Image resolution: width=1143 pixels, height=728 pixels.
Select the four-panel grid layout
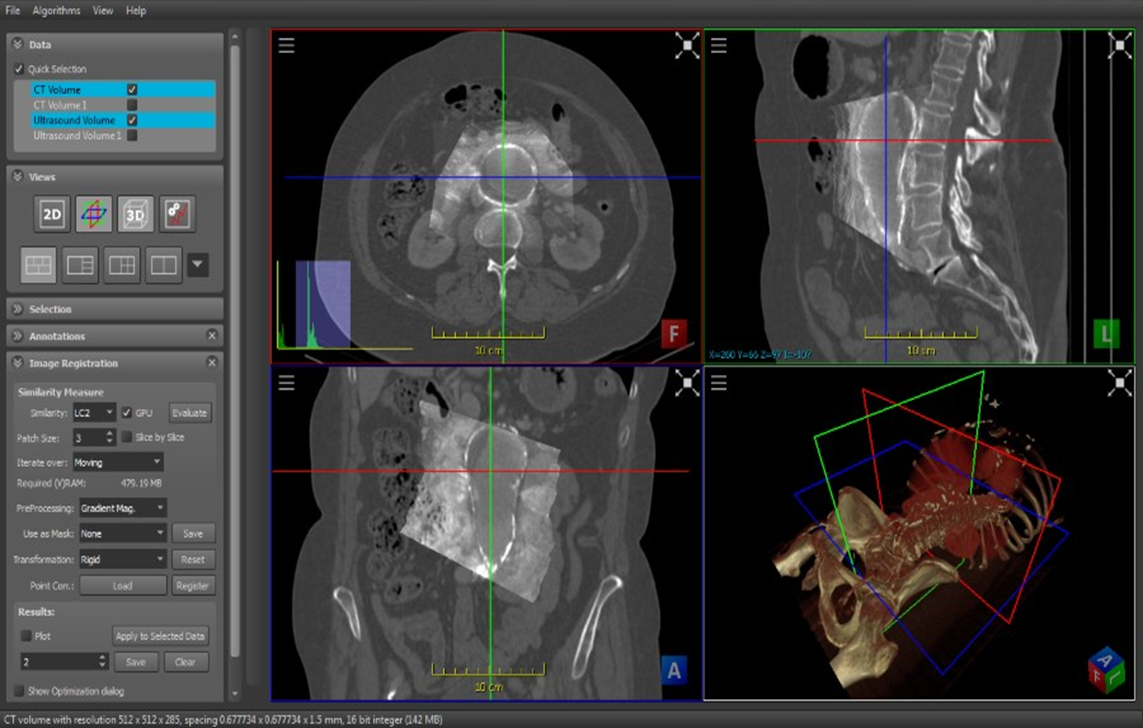pos(39,265)
